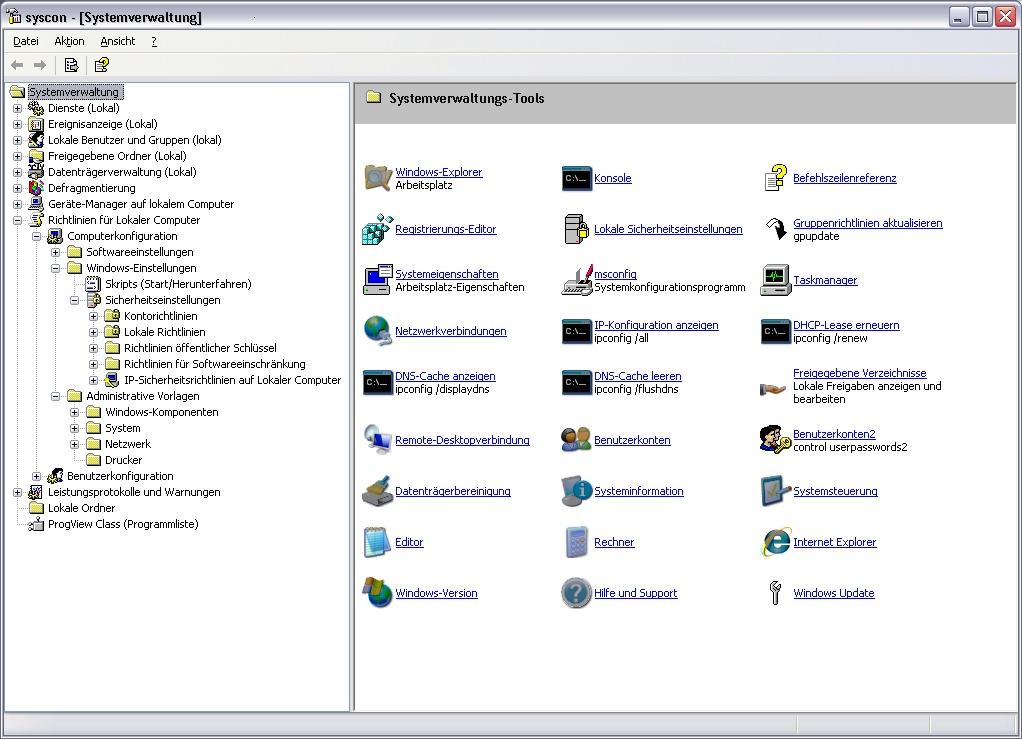The image size is (1022, 739).
Task: Click the DHCP-Lease erneuern console icon
Action: tap(775, 331)
